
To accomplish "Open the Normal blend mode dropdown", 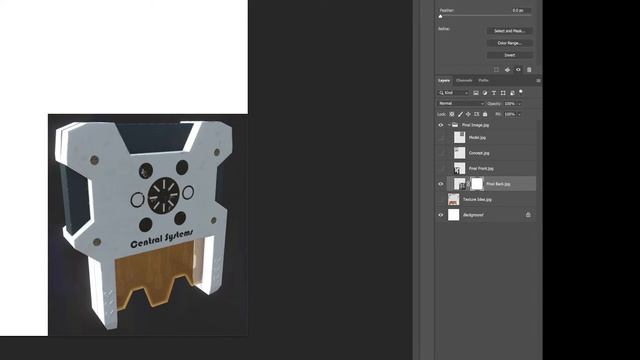I will tap(461, 104).
